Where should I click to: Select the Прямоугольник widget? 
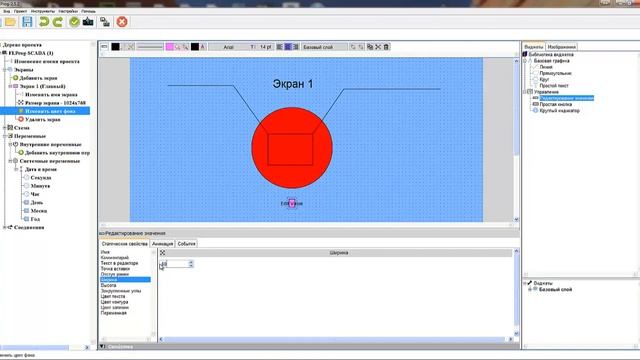click(556, 73)
